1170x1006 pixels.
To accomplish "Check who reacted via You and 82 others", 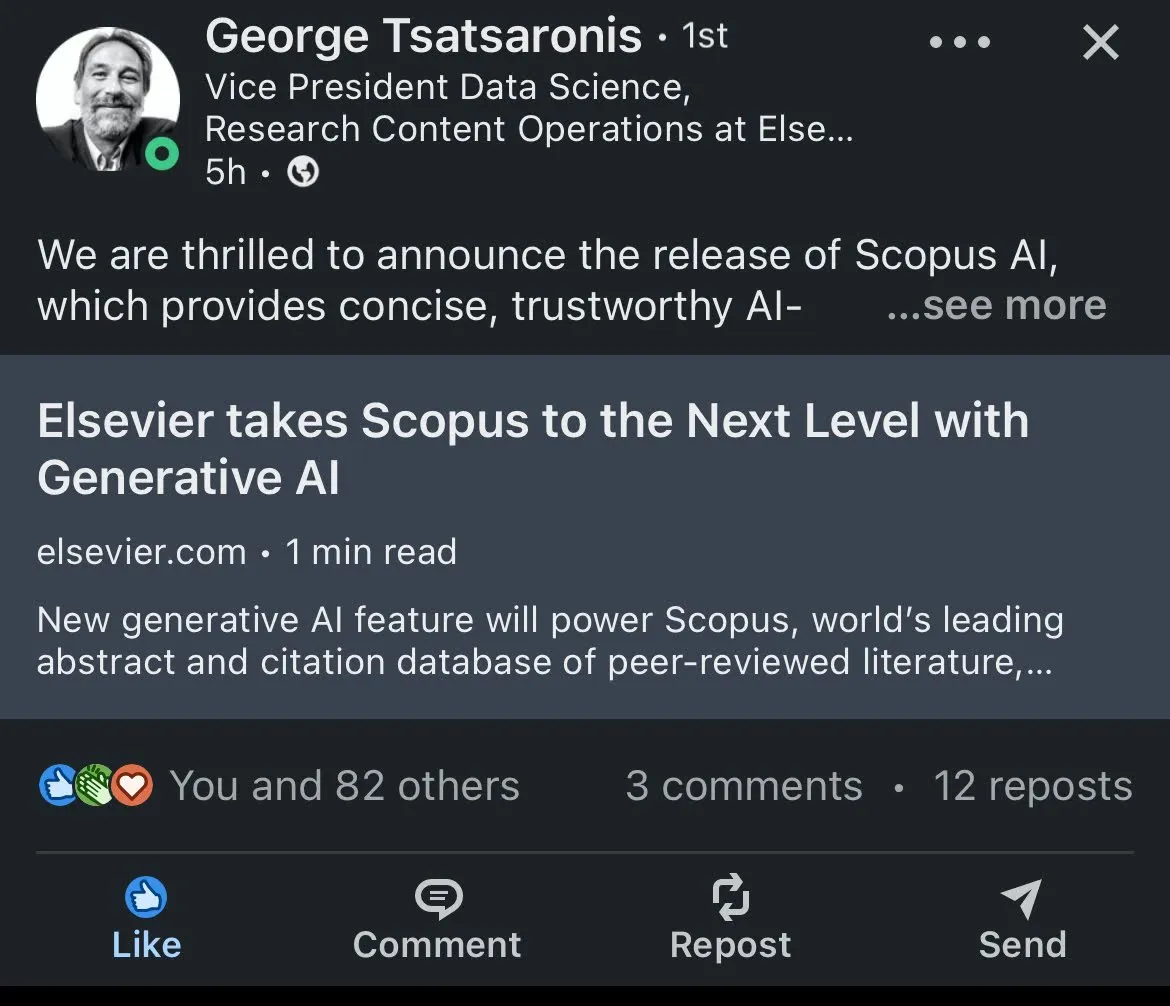I will [345, 786].
